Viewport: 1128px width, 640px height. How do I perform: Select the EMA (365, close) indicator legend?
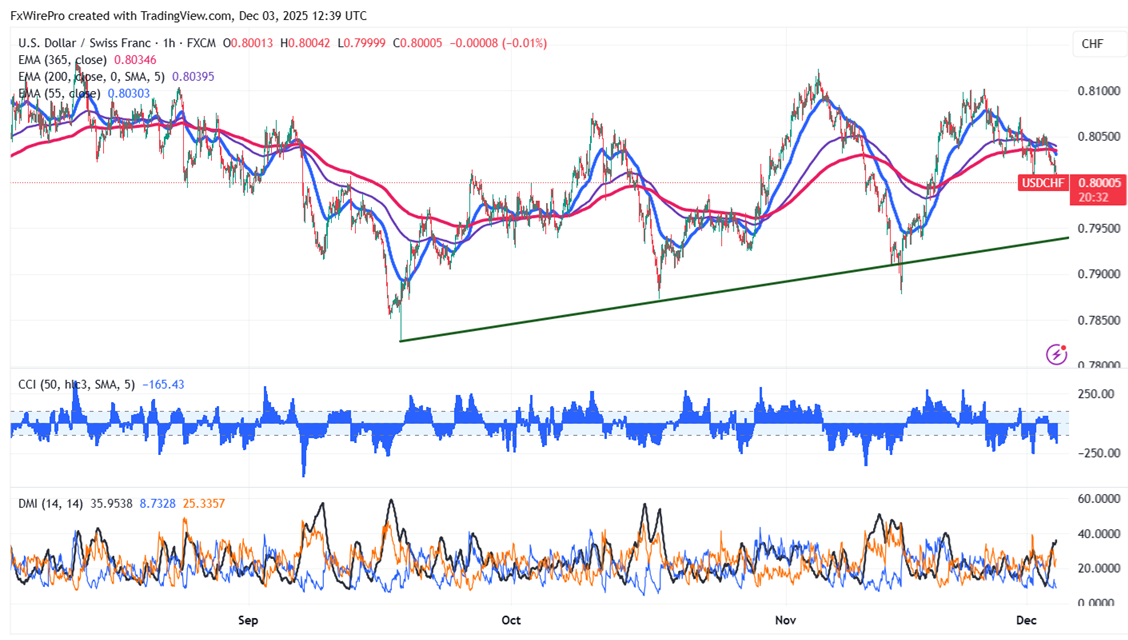[x=63, y=60]
